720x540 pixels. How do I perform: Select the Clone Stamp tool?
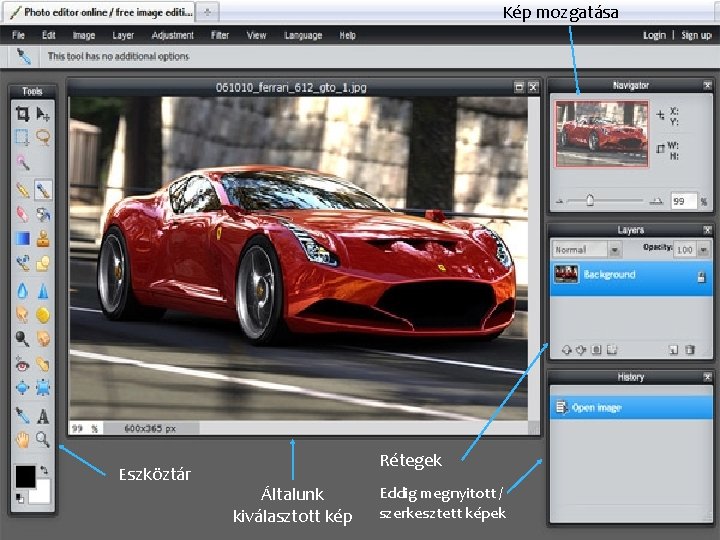pos(43,239)
